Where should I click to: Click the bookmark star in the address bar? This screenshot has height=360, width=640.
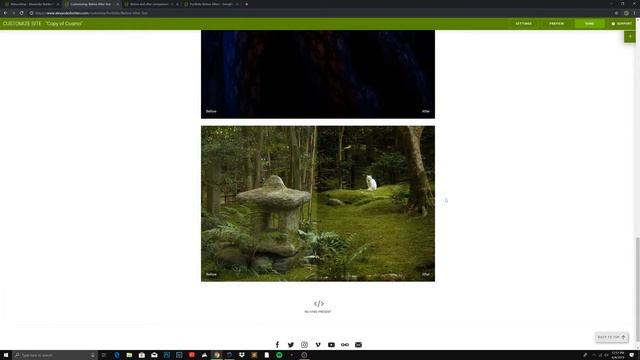click(x=616, y=13)
